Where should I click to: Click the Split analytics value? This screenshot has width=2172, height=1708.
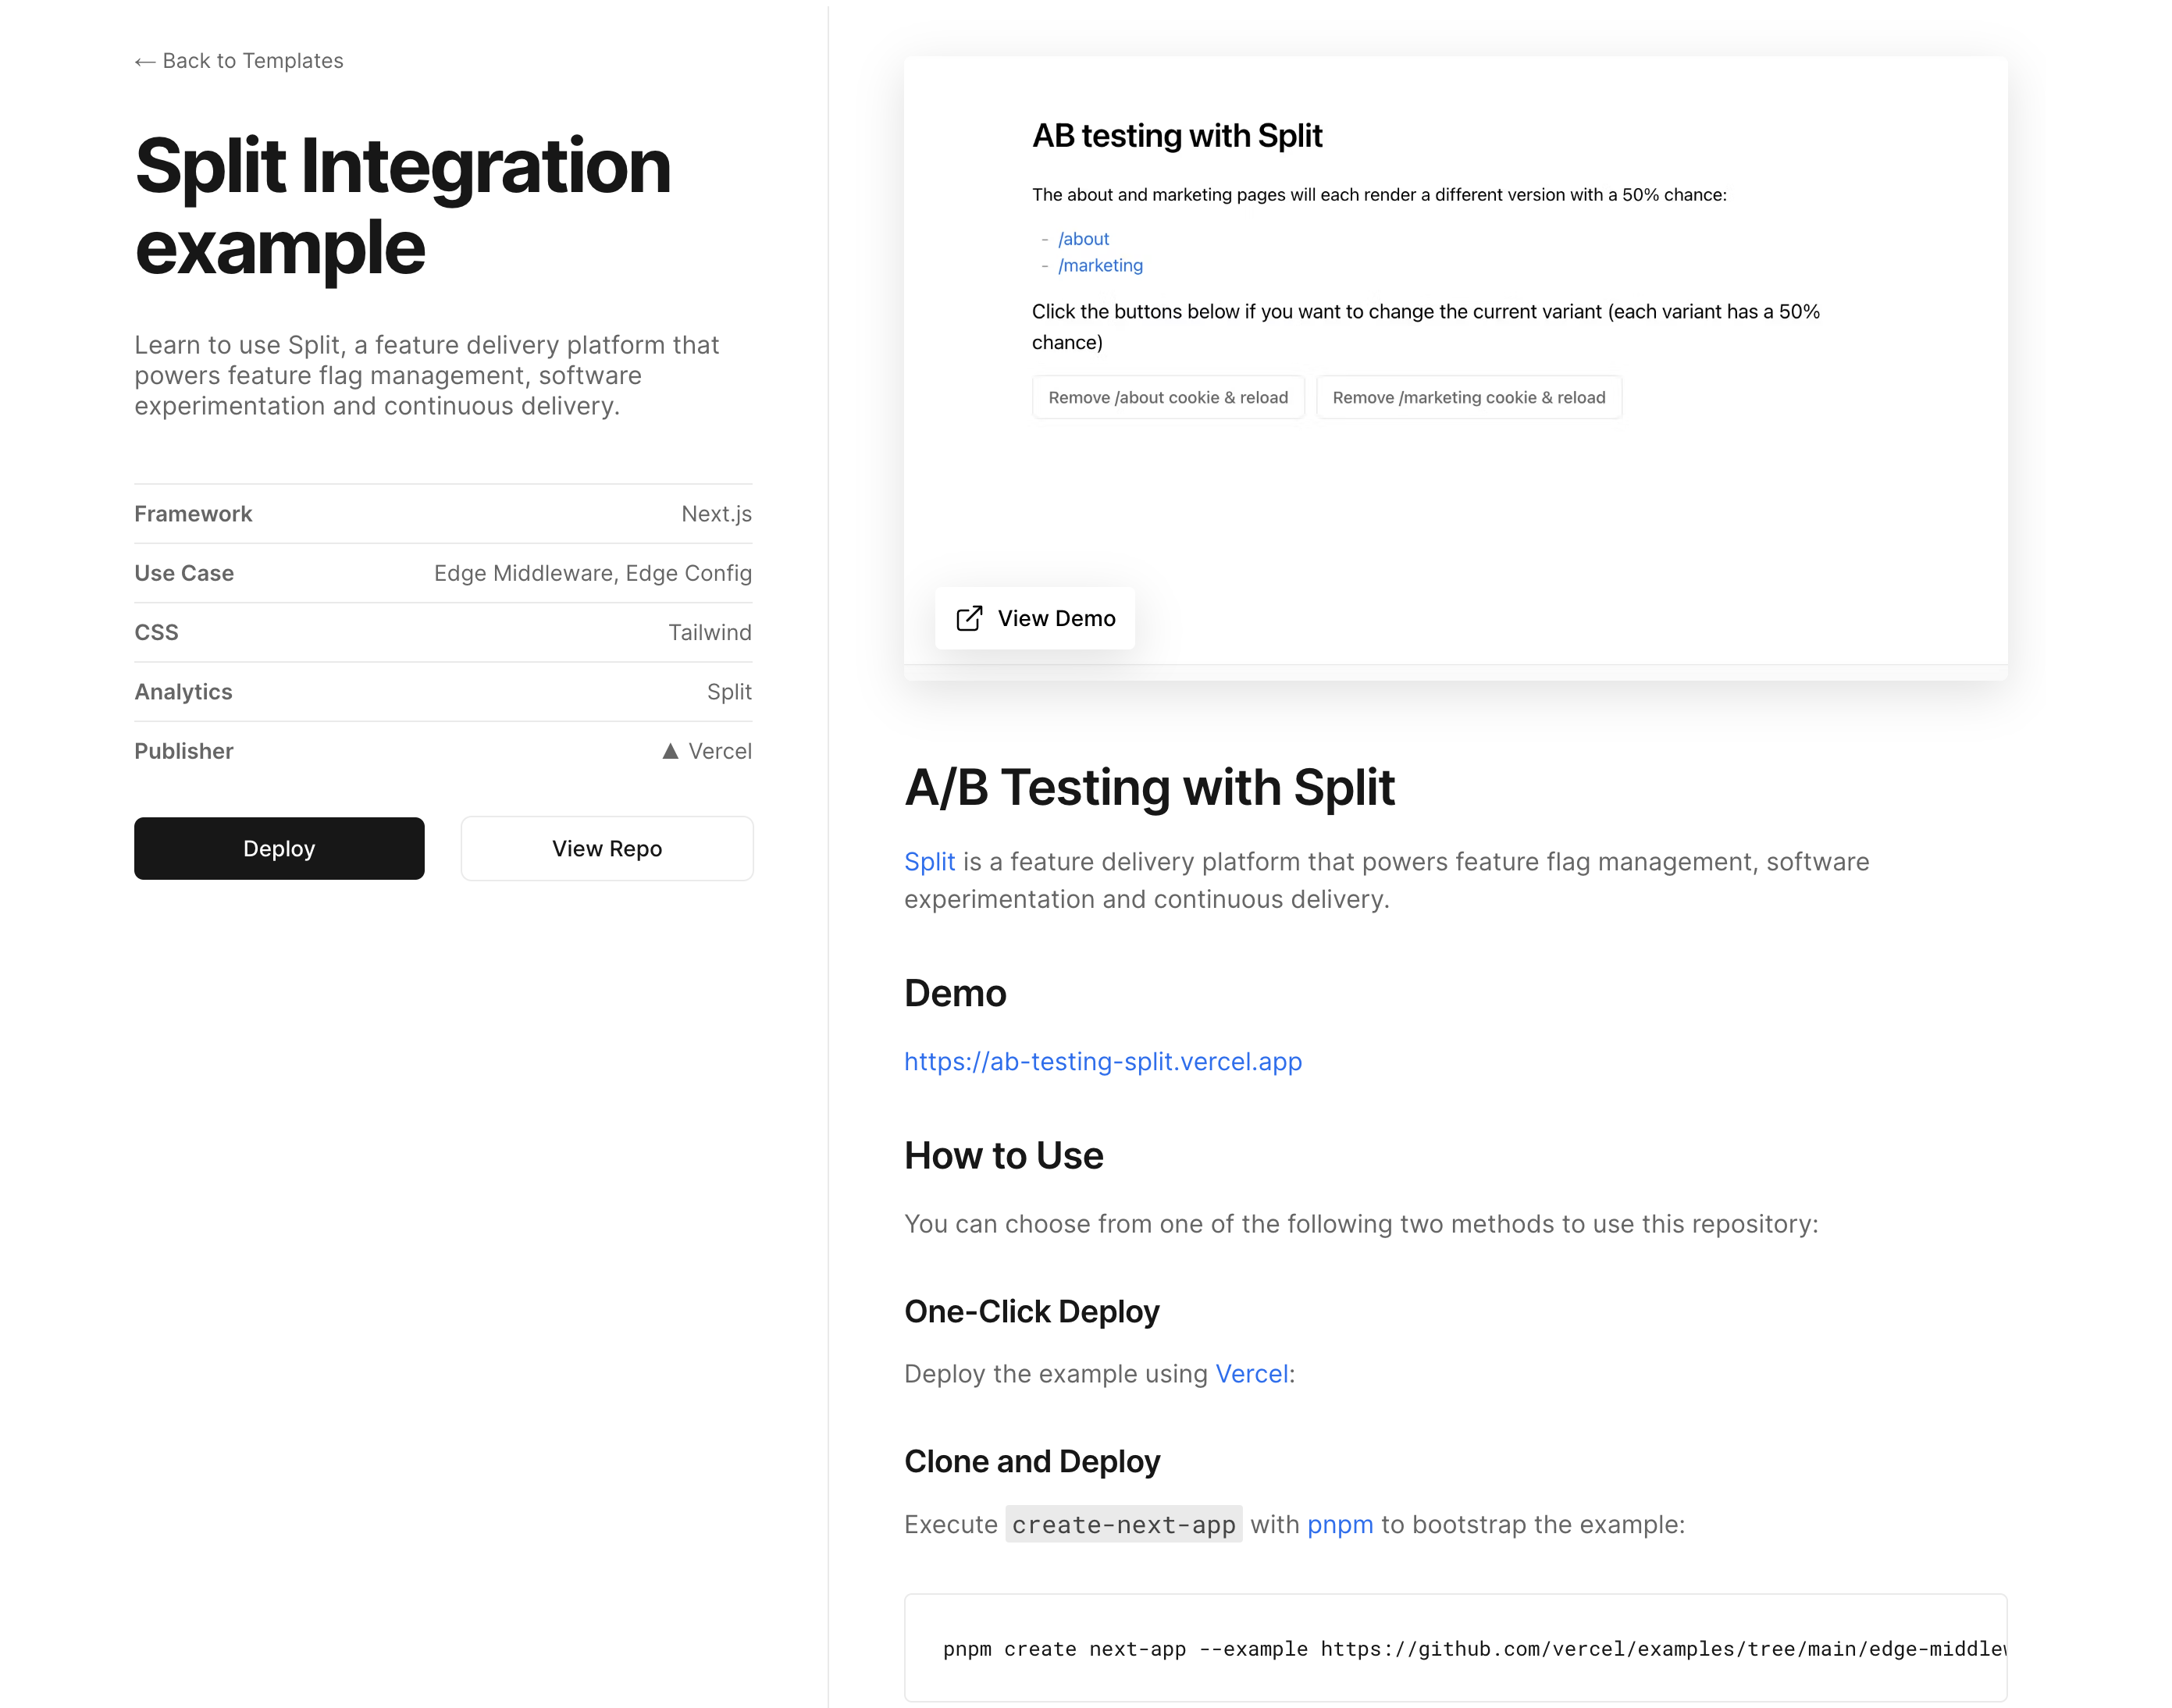pyautogui.click(x=729, y=692)
